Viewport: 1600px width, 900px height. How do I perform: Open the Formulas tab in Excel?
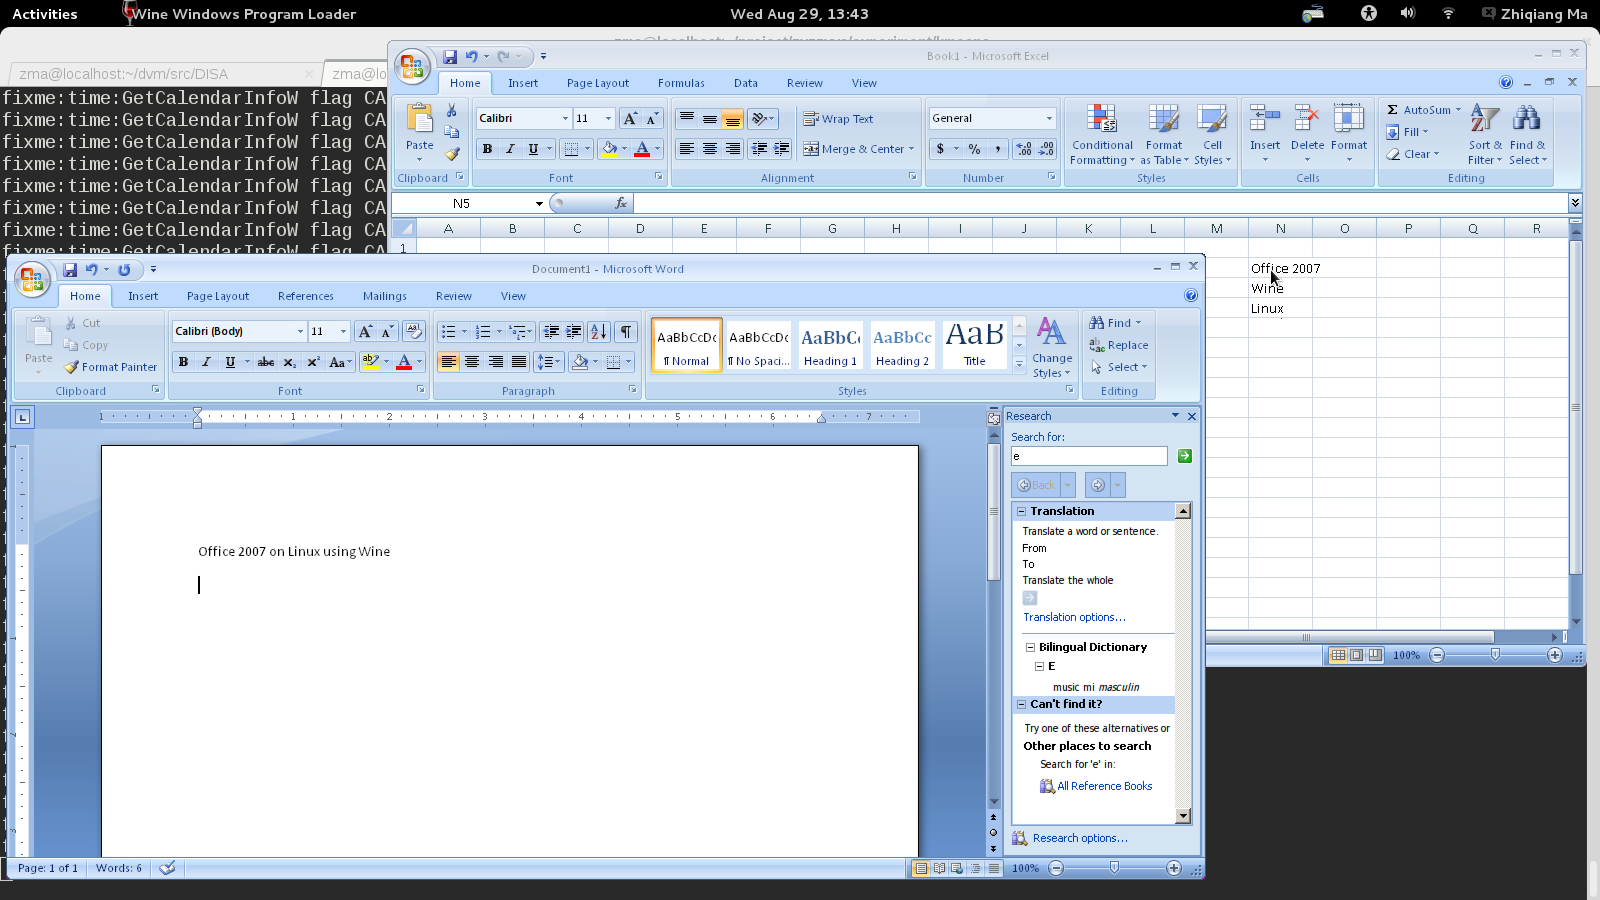click(x=681, y=83)
